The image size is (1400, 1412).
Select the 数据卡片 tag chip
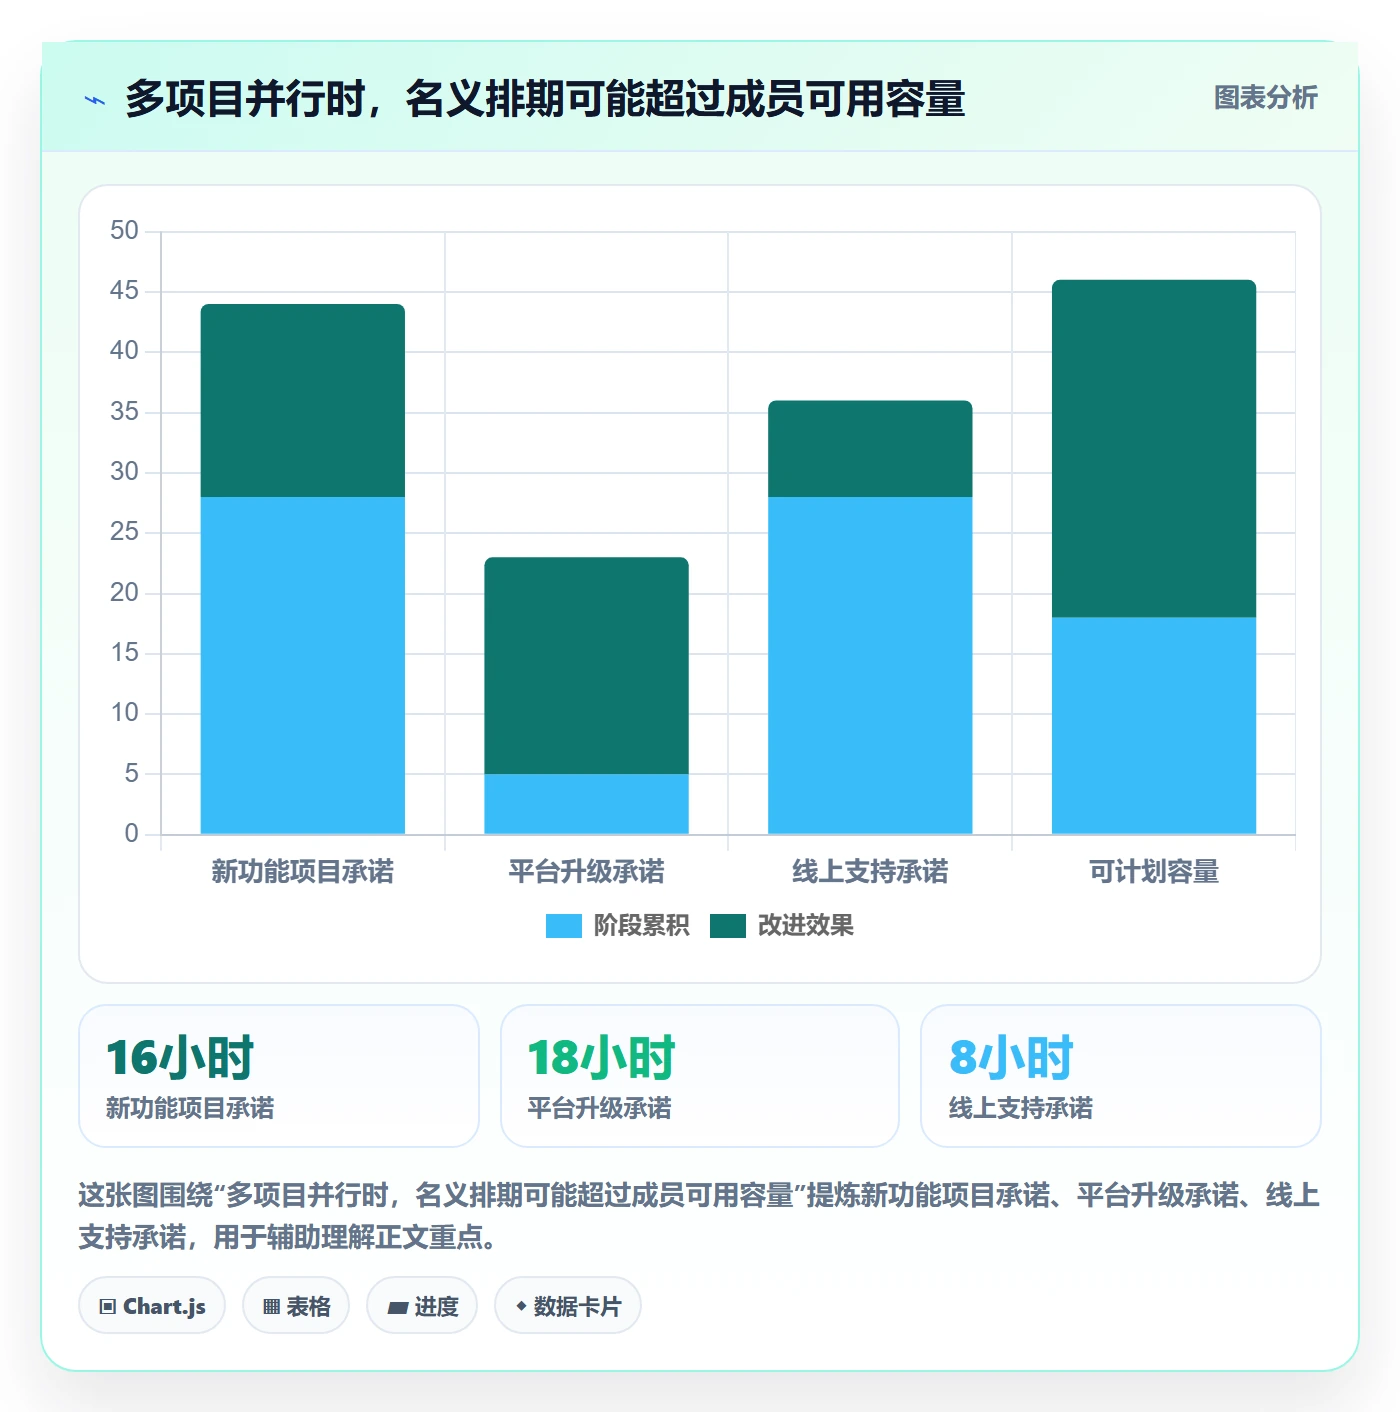coord(568,1306)
